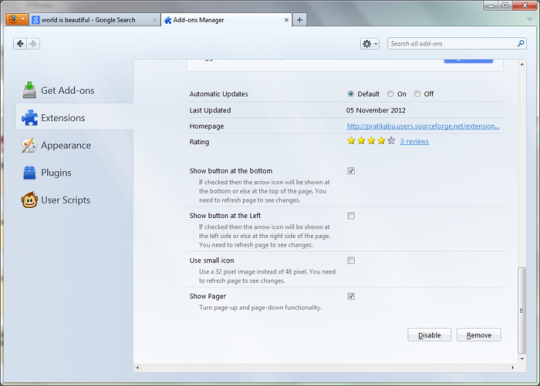Image resolution: width=540 pixels, height=386 pixels.
Task: Go back with the left arrow
Action: click(x=20, y=44)
